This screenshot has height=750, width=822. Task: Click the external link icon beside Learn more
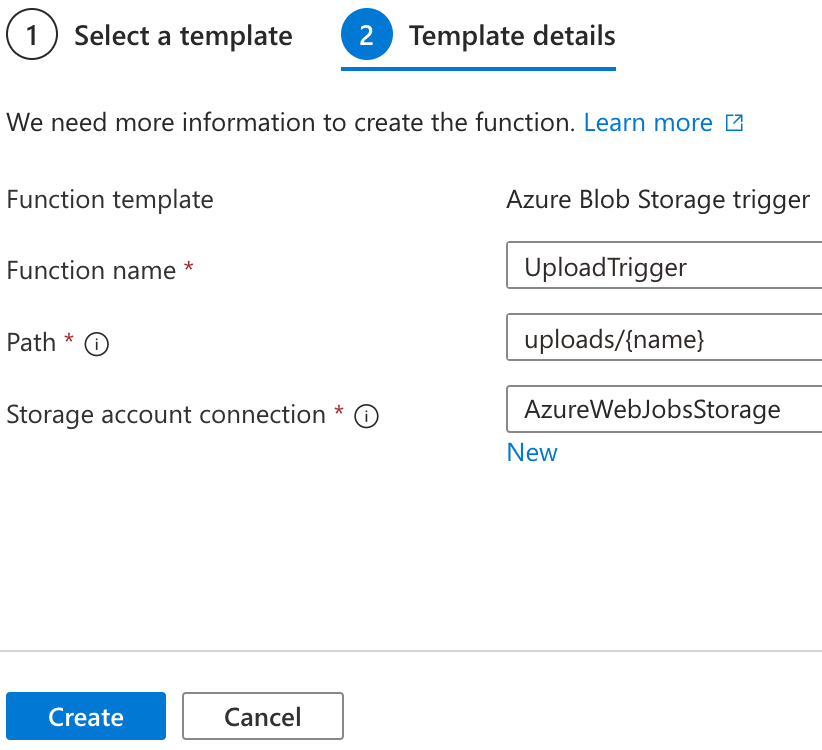[734, 123]
